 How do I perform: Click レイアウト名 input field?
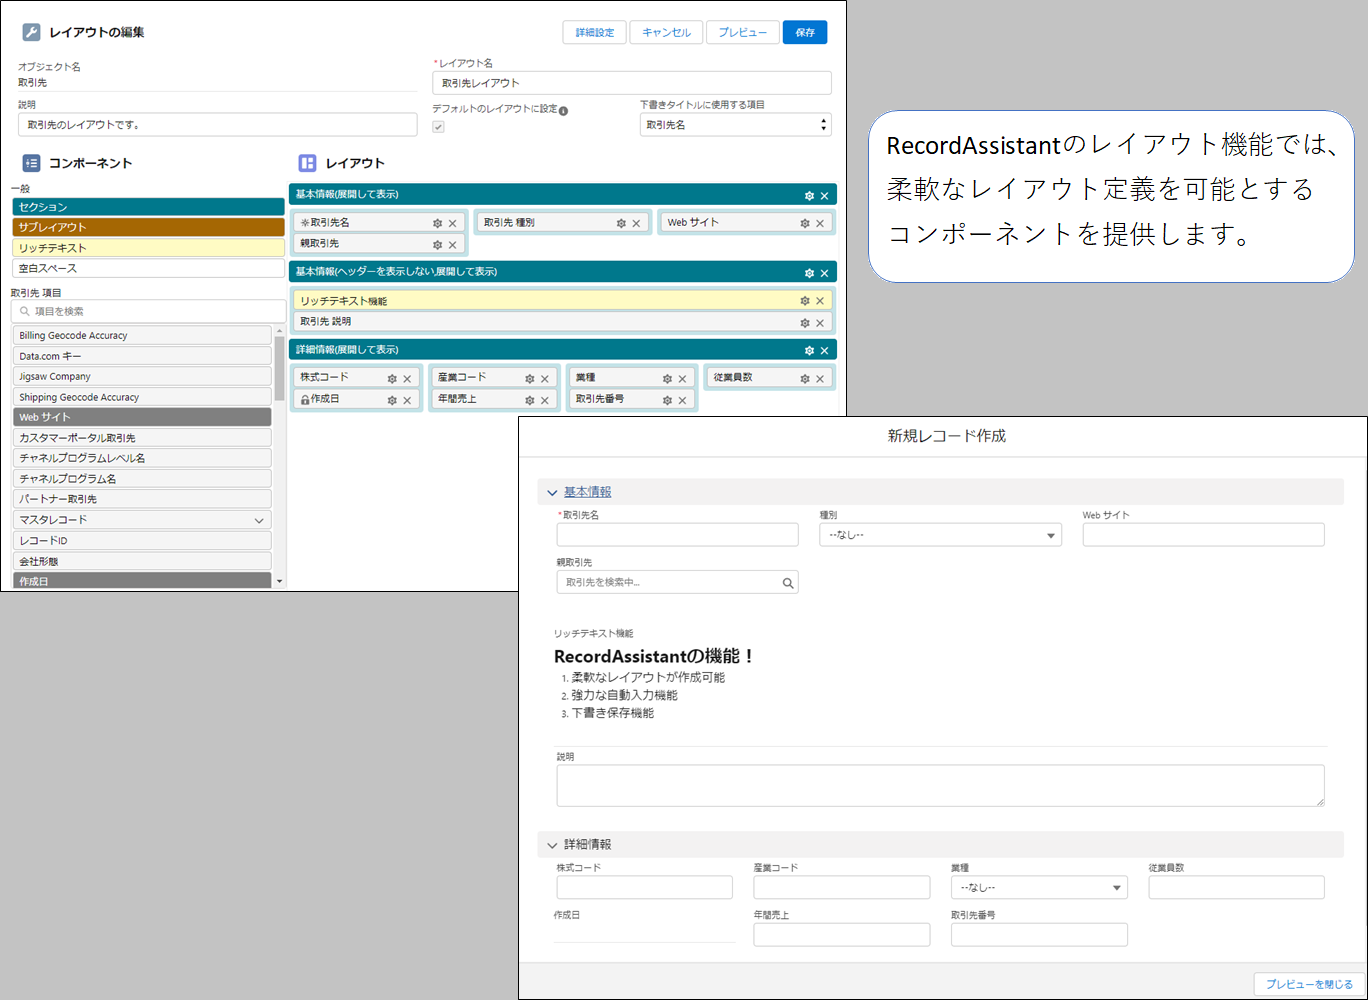point(632,83)
